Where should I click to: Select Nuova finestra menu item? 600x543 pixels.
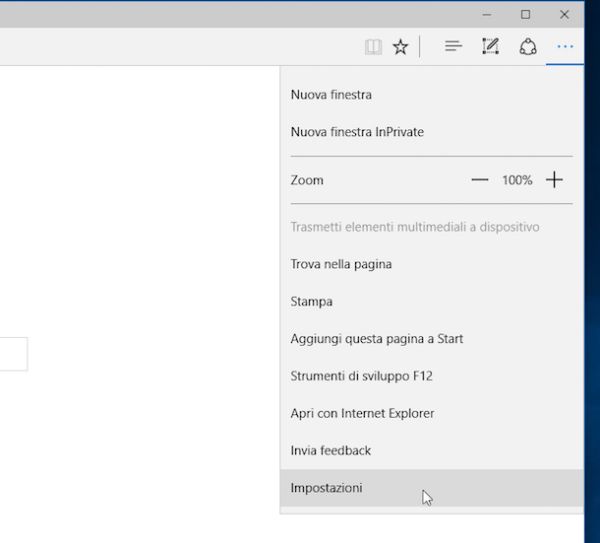pos(331,95)
